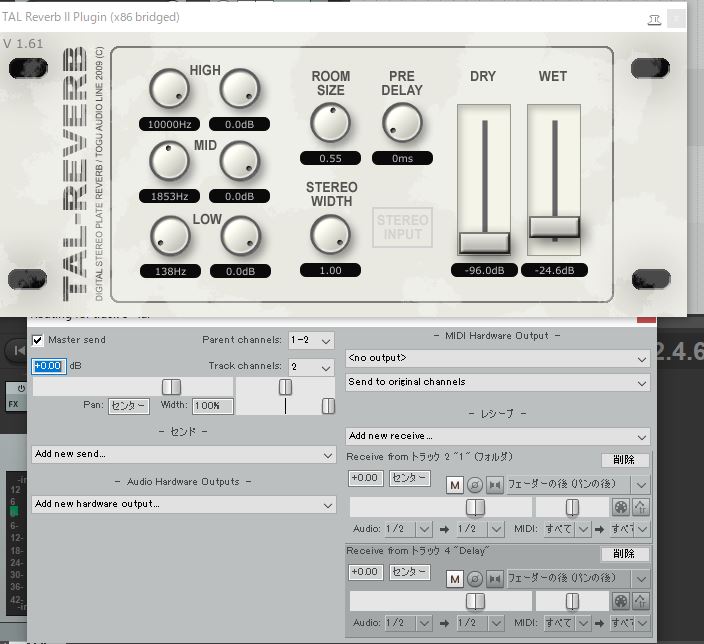Click the PRE DELAY knob
Viewport: 704px width, 644px height.
tap(402, 122)
